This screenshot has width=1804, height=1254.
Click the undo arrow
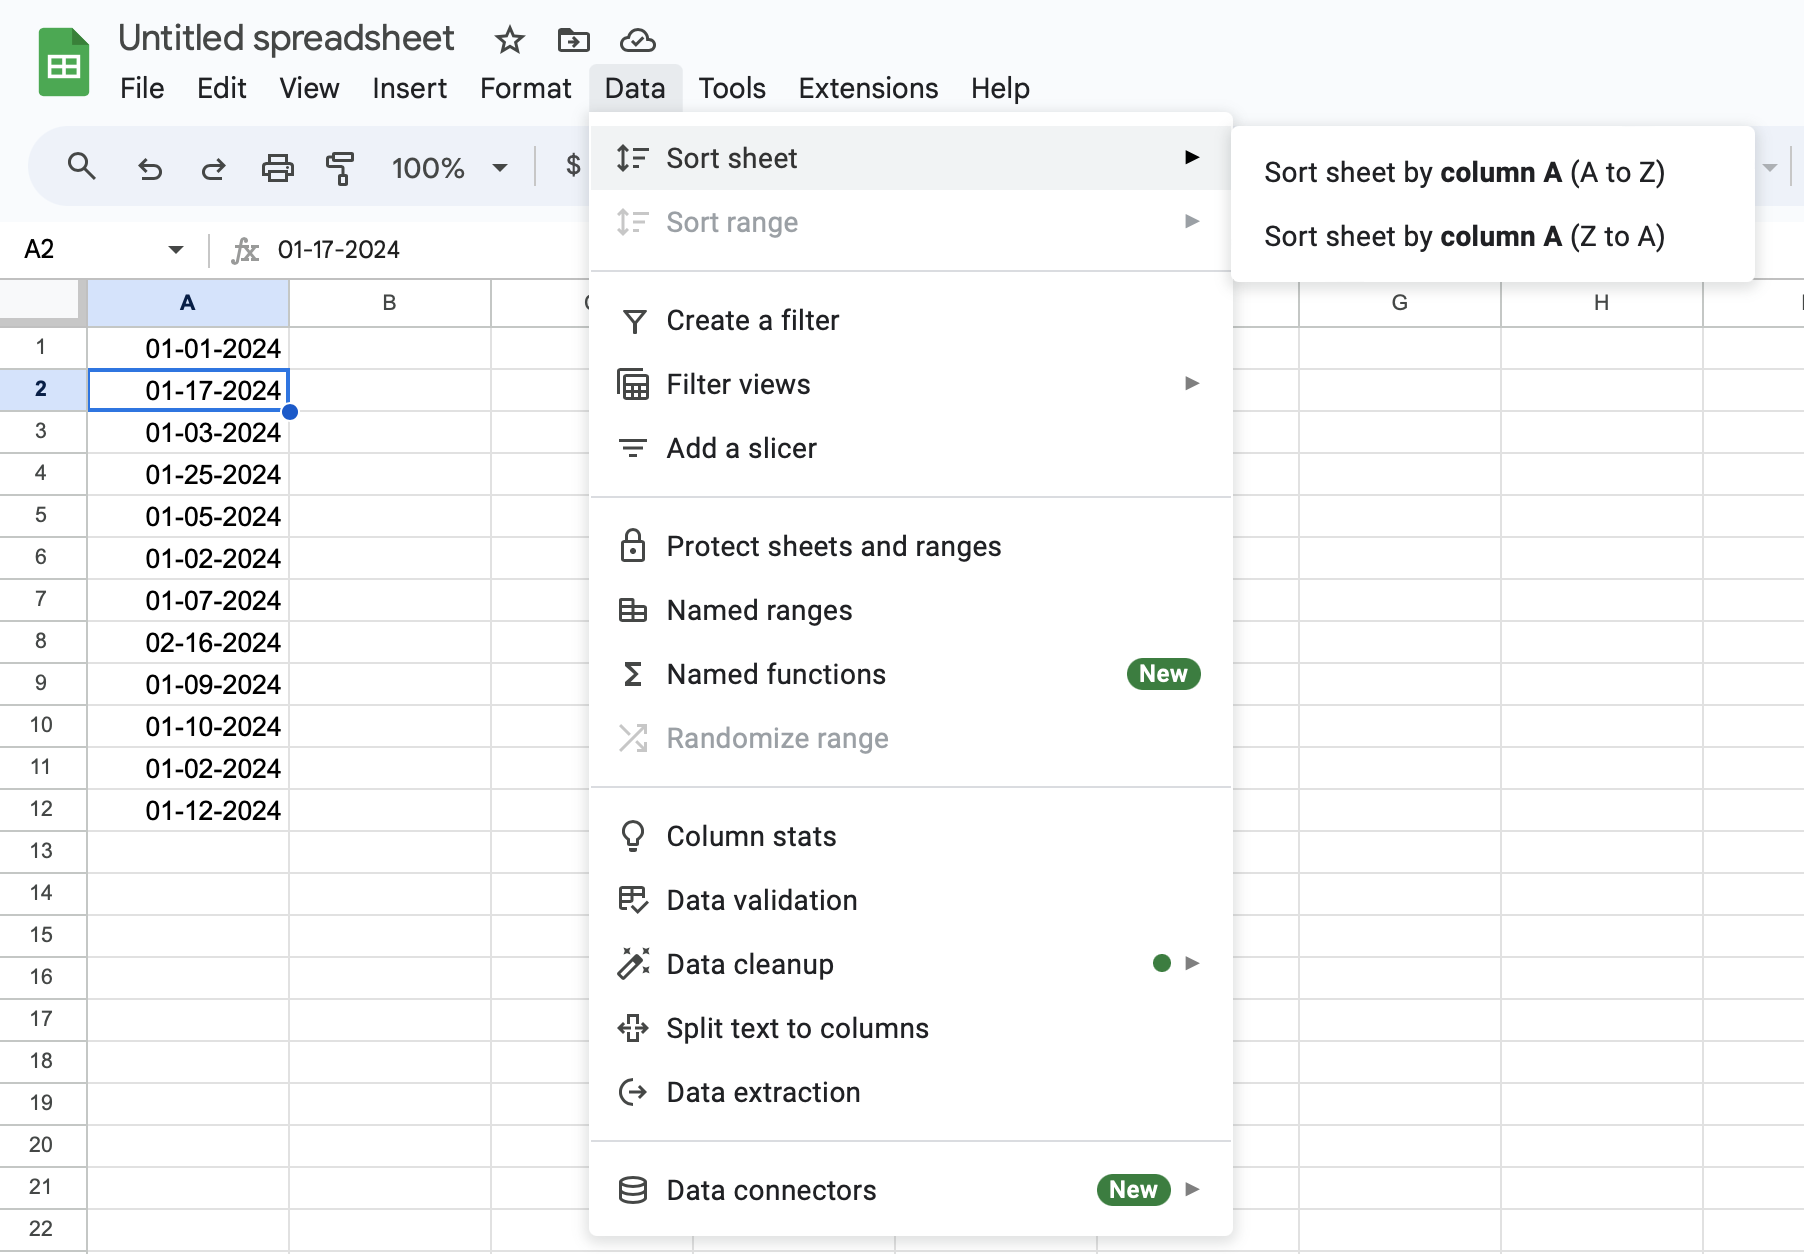click(149, 167)
